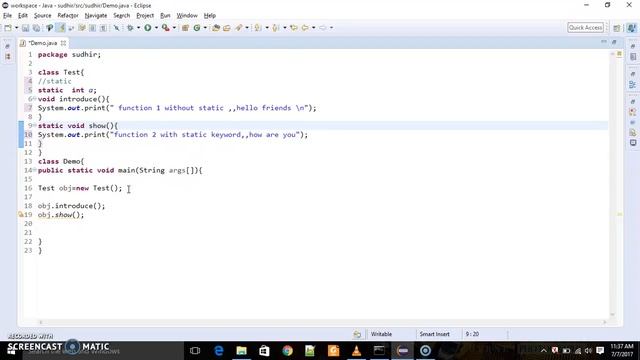Image resolution: width=640 pixels, height=360 pixels.
Task: Click the Writable status bar entry
Action: tap(381, 334)
